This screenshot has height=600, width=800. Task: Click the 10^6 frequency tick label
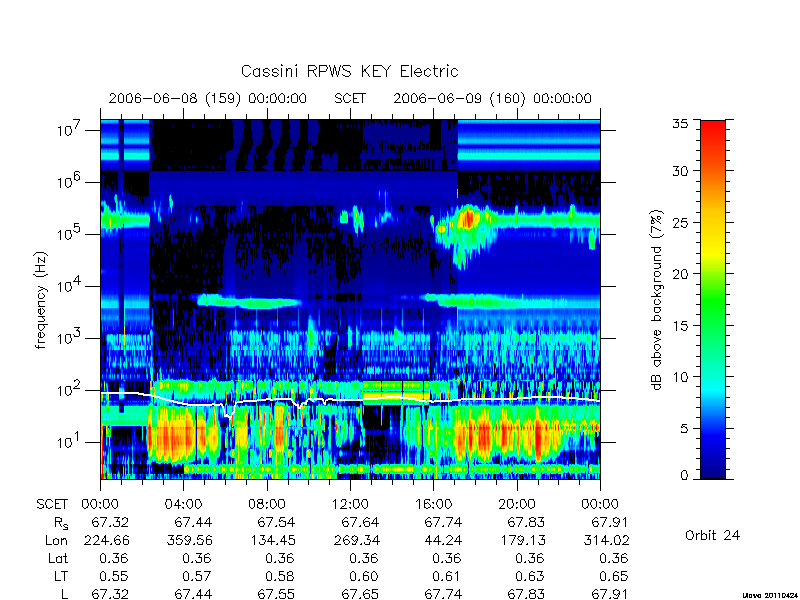tap(68, 182)
